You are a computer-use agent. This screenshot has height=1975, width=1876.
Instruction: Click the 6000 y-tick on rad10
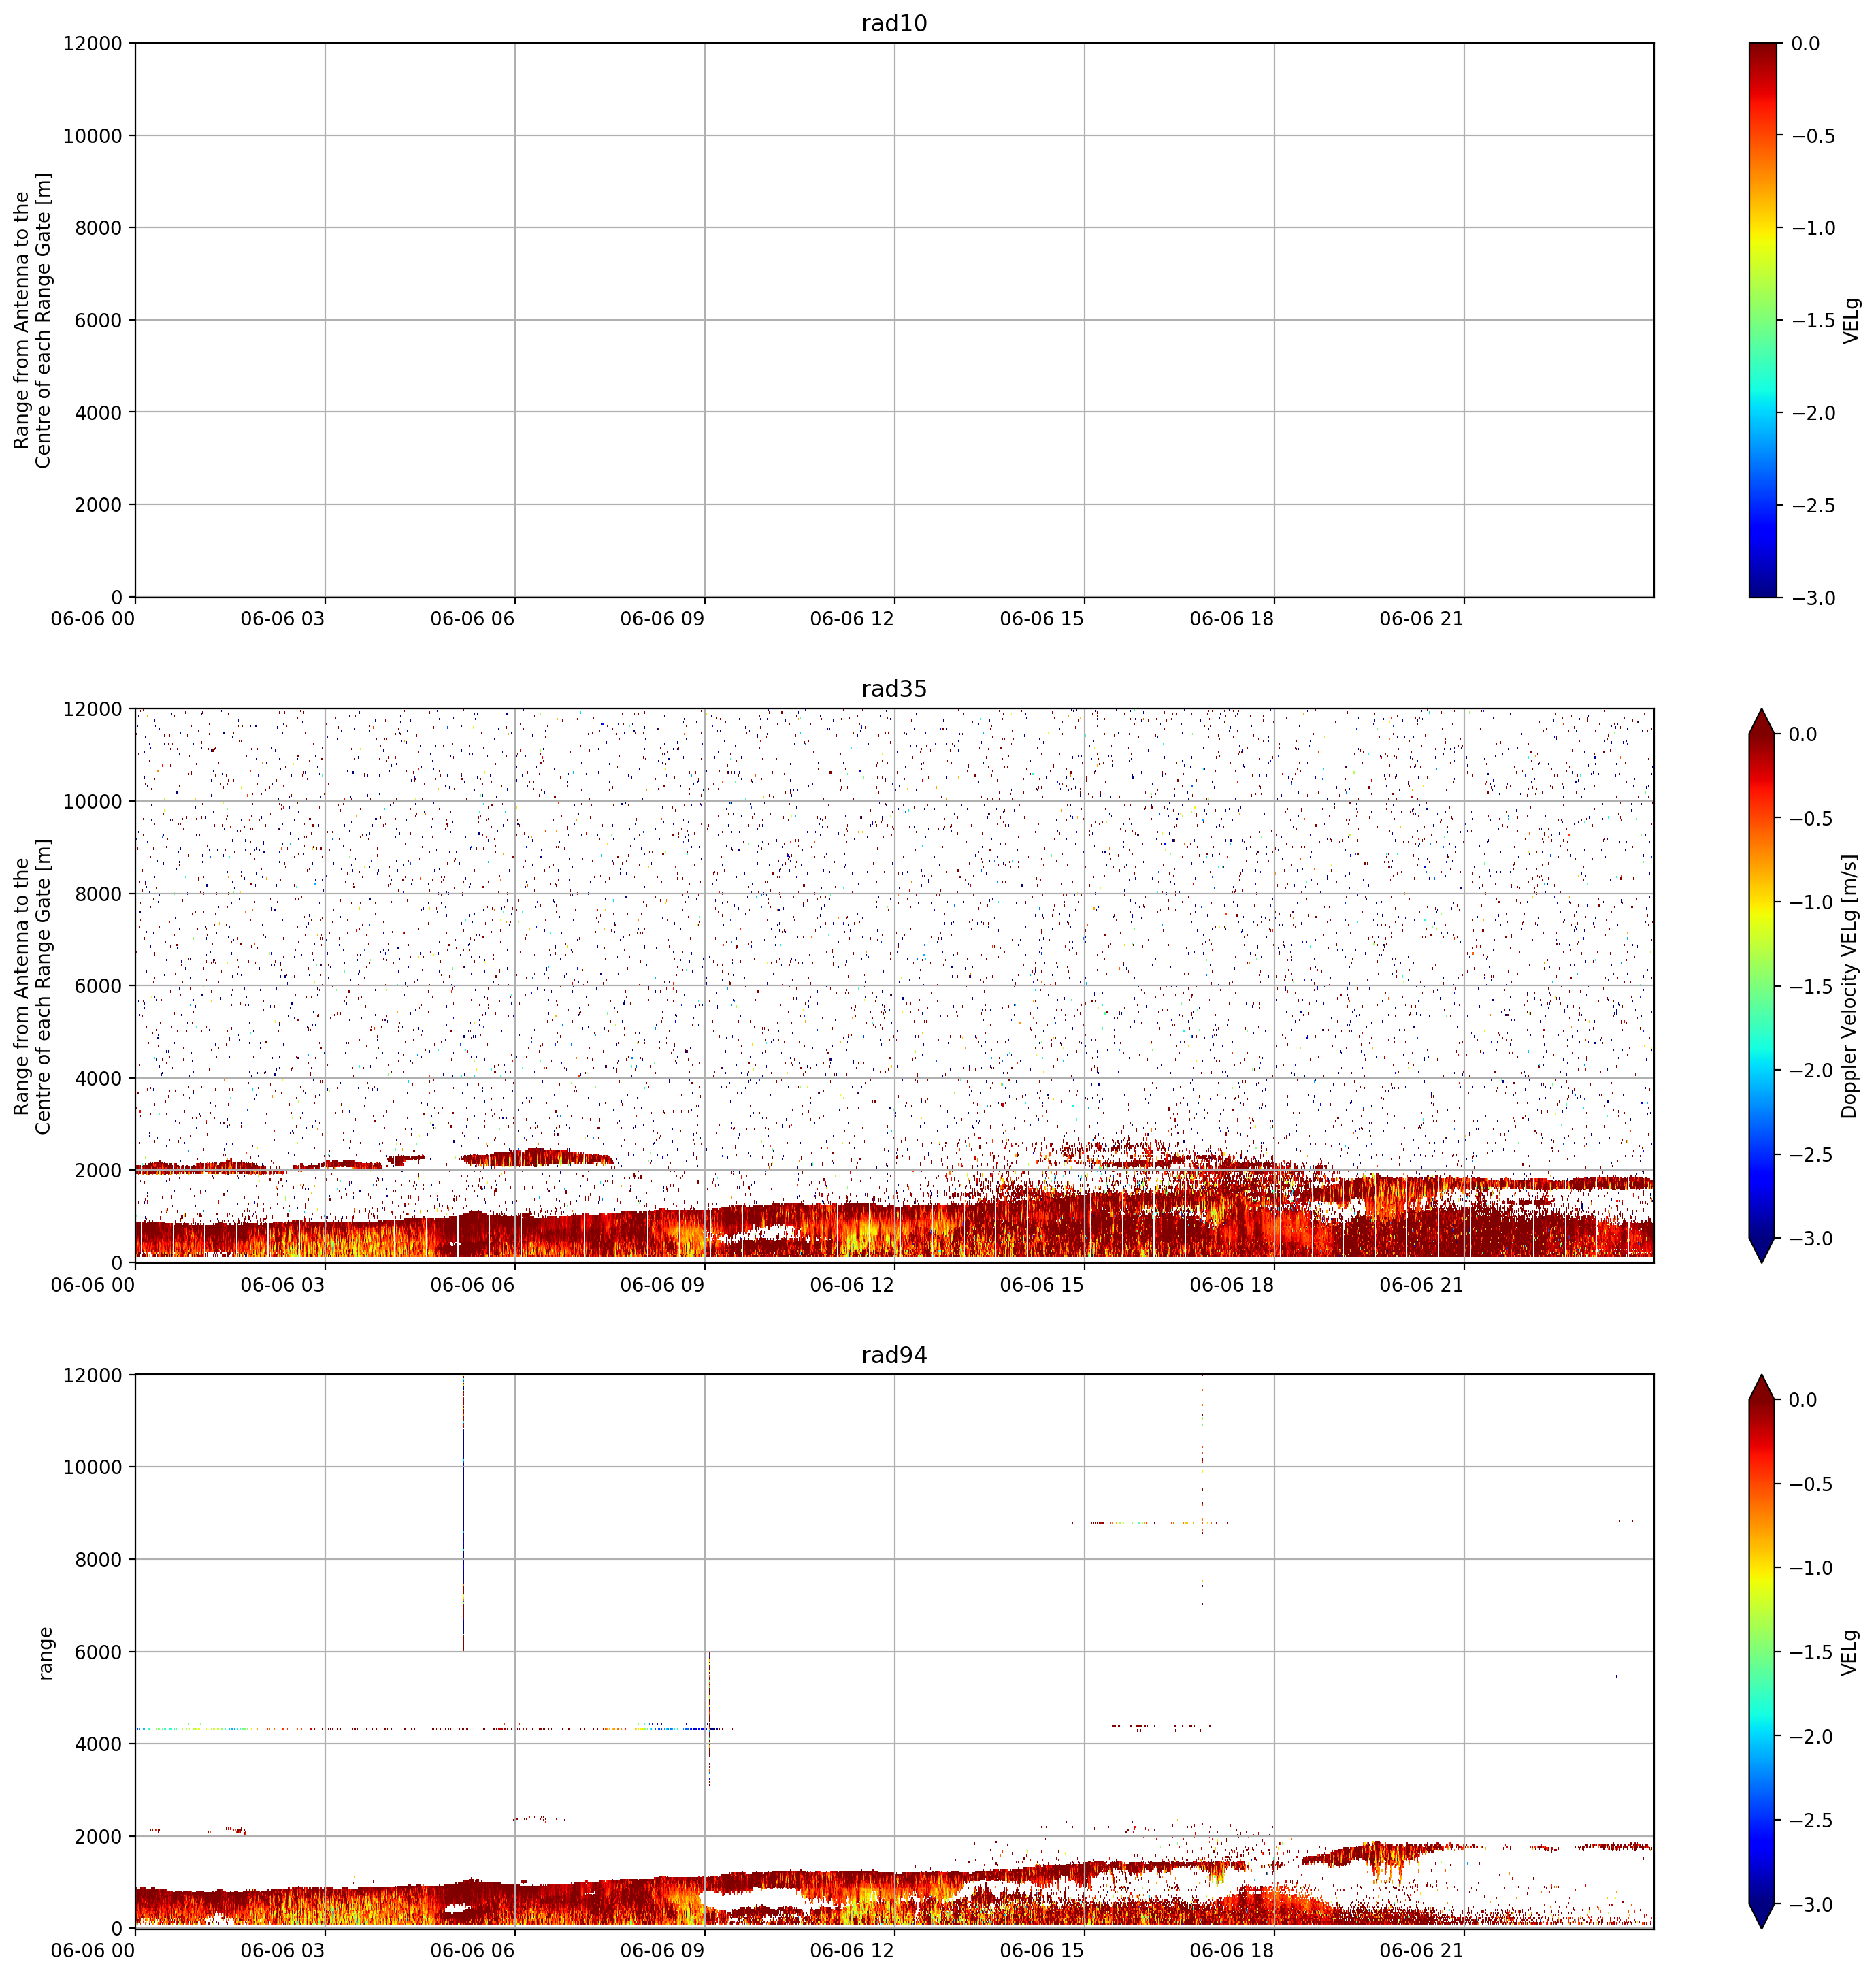point(98,320)
